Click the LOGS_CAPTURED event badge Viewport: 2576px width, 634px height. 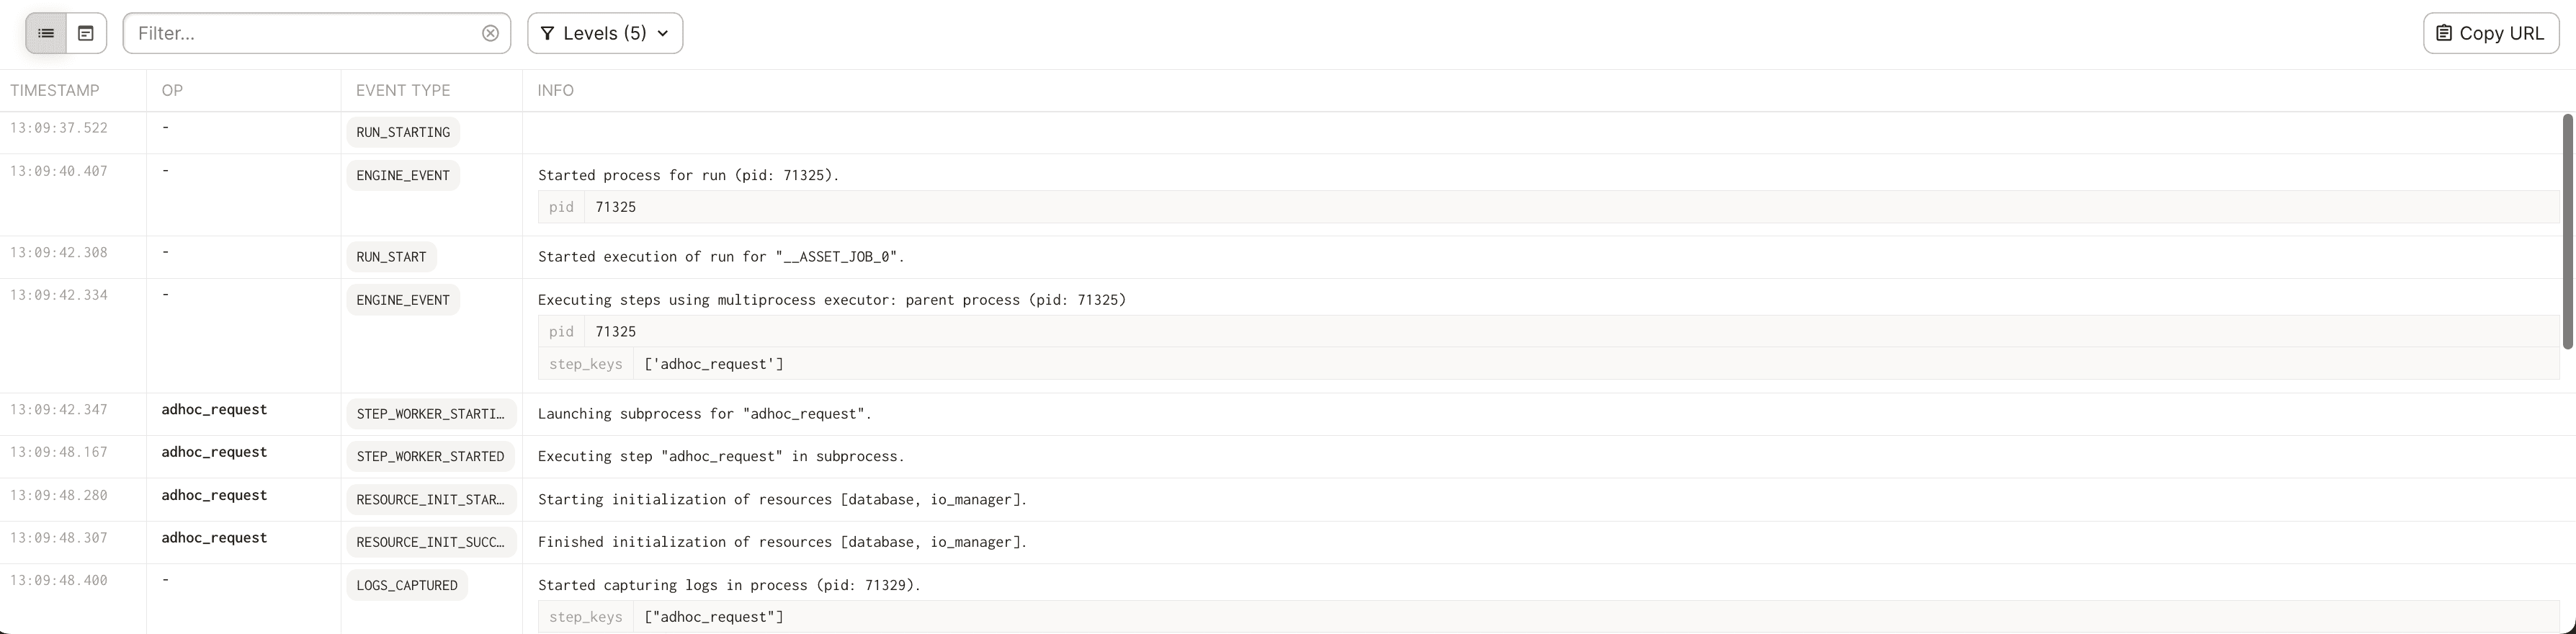click(x=406, y=585)
